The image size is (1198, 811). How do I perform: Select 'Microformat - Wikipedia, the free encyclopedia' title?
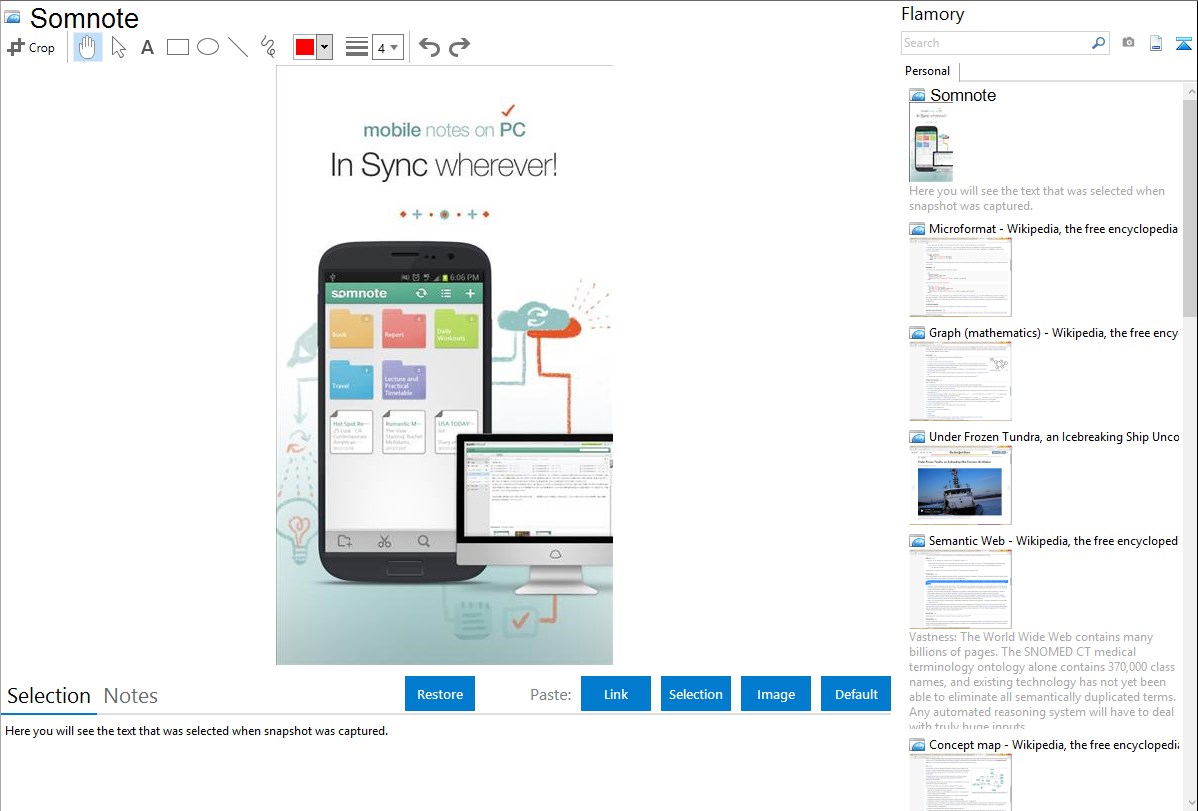pyautogui.click(x=1053, y=229)
